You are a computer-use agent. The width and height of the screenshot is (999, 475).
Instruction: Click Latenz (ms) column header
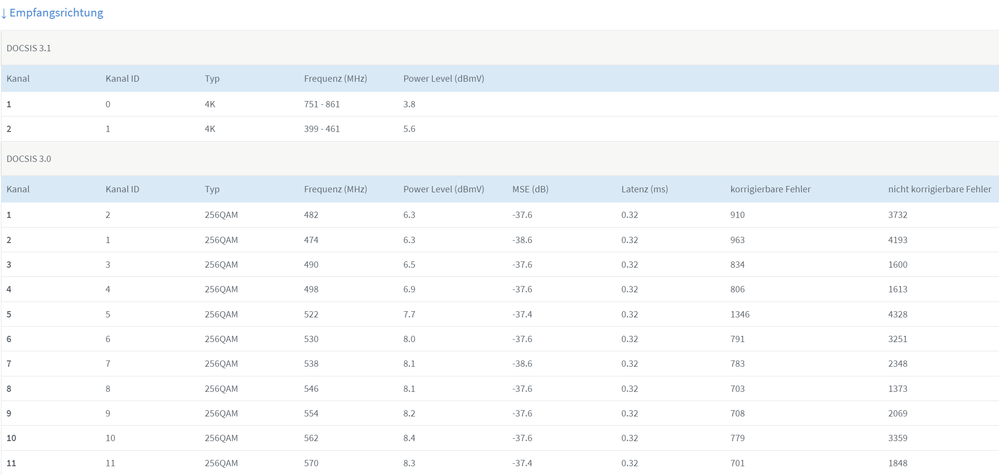[645, 189]
